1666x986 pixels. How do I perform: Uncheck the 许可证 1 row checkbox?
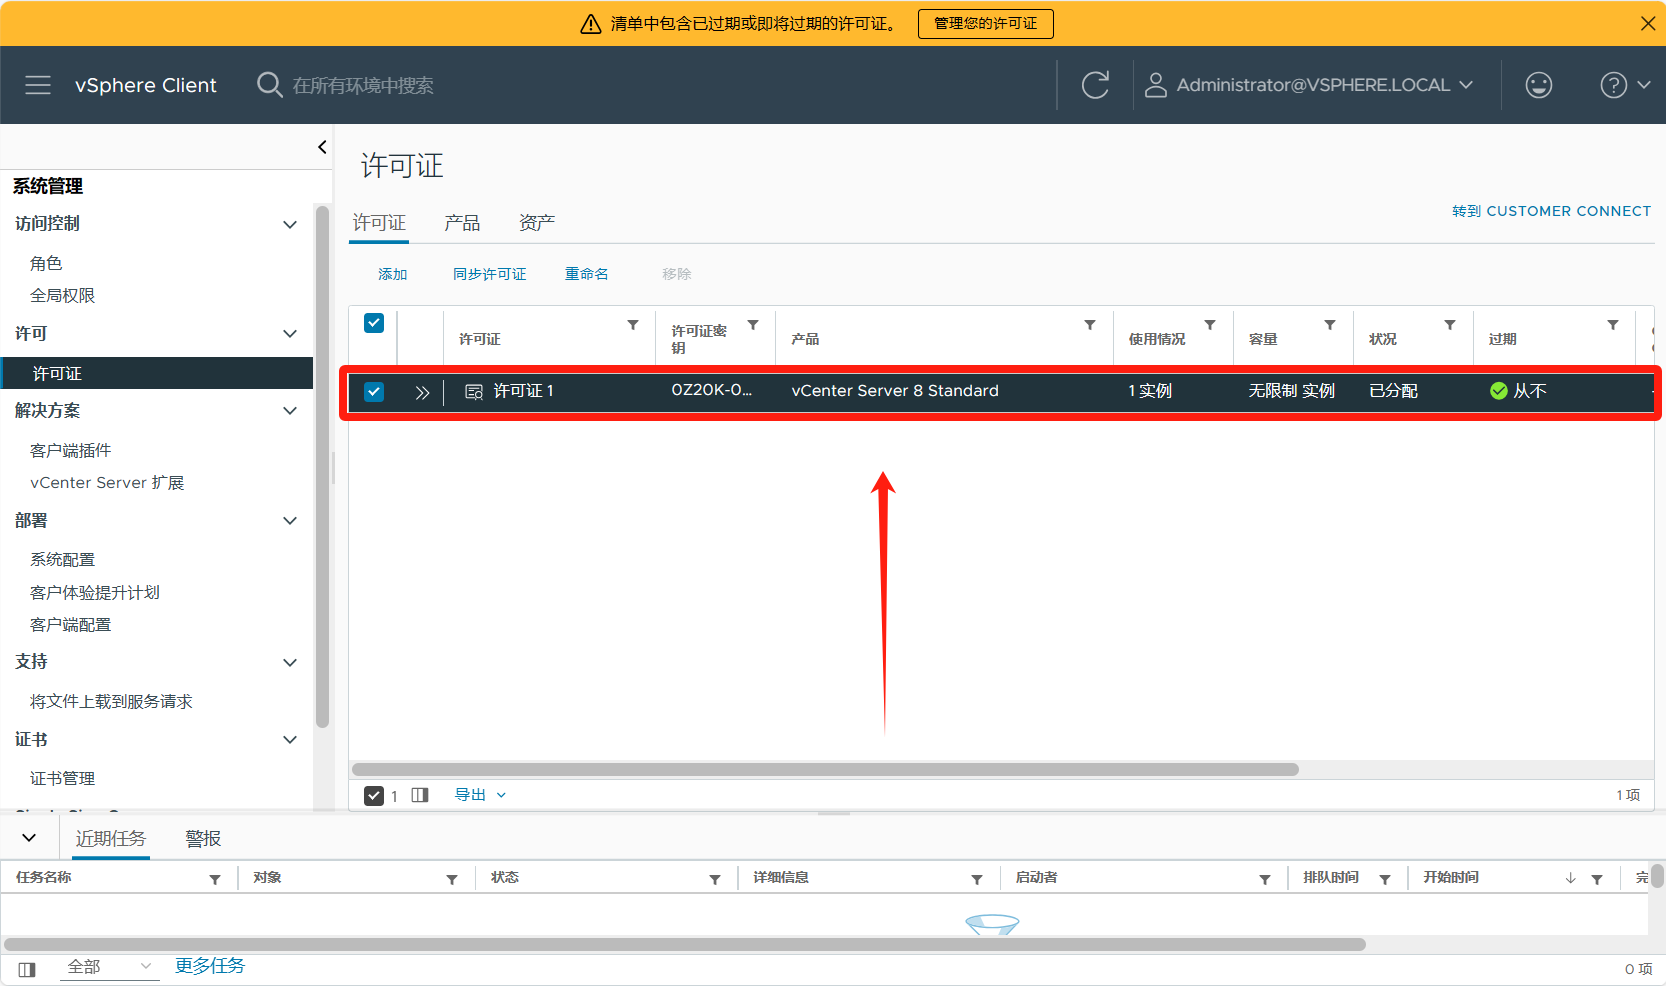click(374, 392)
